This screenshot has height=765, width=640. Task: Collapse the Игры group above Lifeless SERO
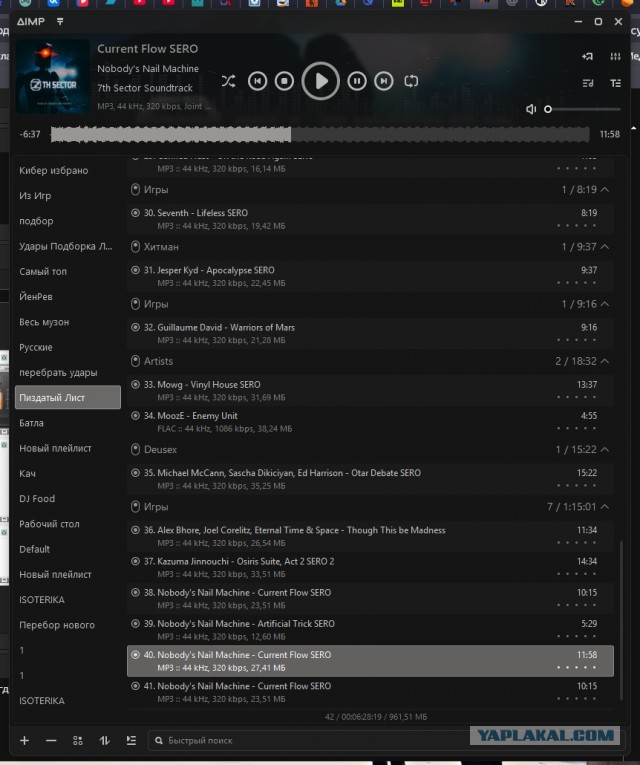(x=605, y=189)
